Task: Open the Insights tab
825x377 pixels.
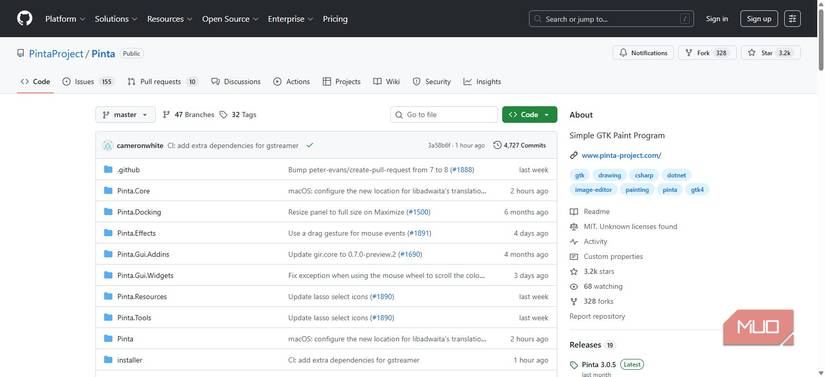Action: 482,81
